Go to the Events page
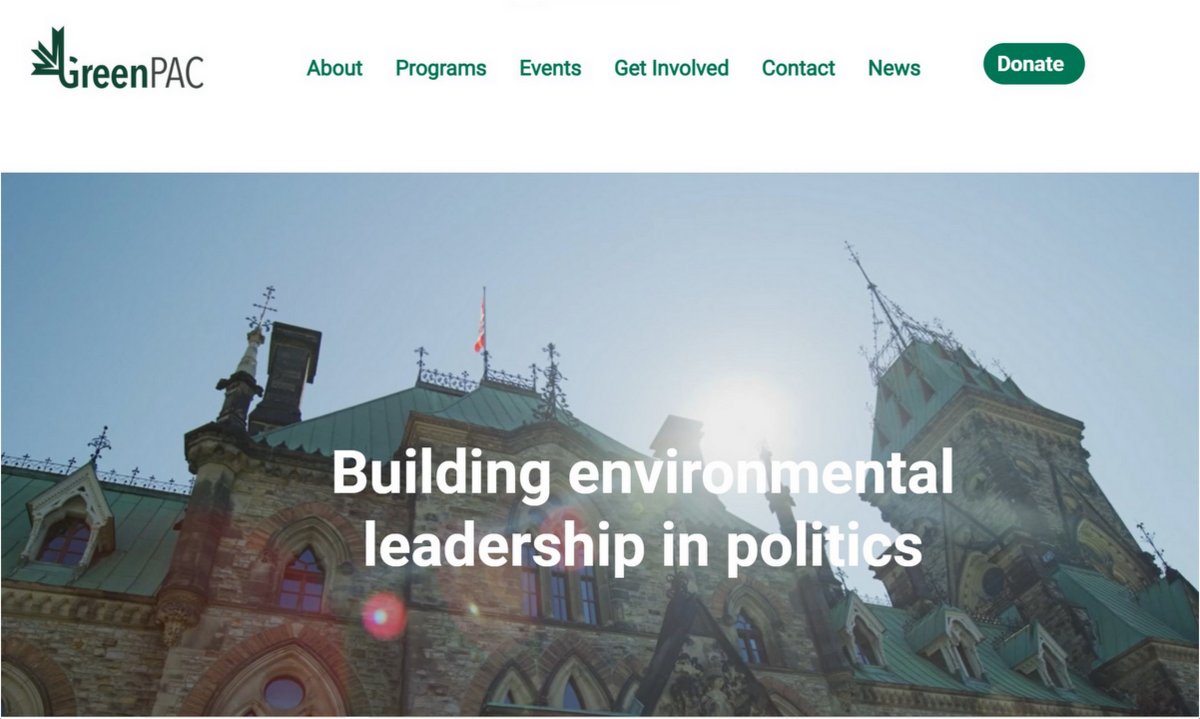This screenshot has width=1200, height=719. click(550, 68)
